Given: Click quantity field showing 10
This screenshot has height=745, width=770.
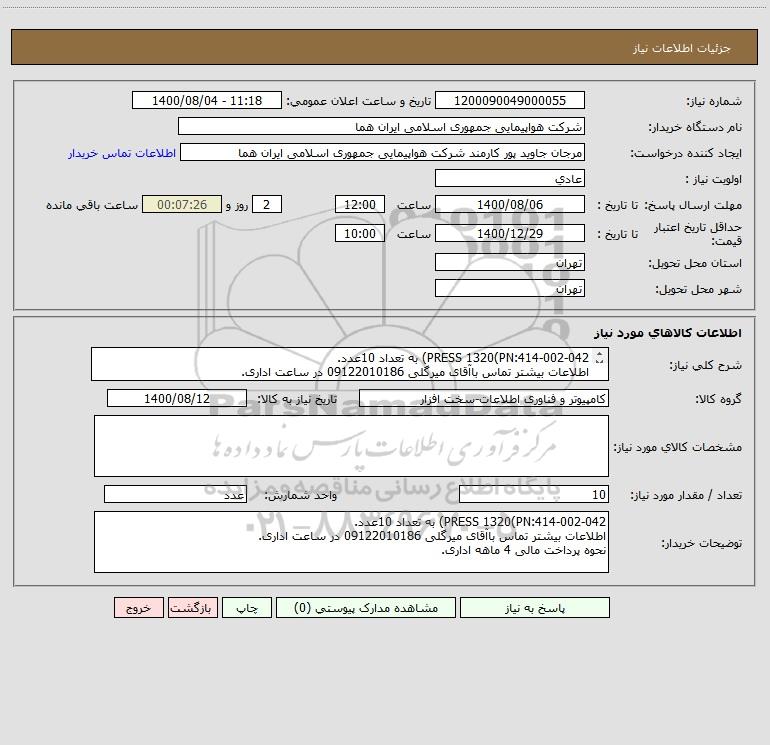Looking at the screenshot, I should coord(534,494).
